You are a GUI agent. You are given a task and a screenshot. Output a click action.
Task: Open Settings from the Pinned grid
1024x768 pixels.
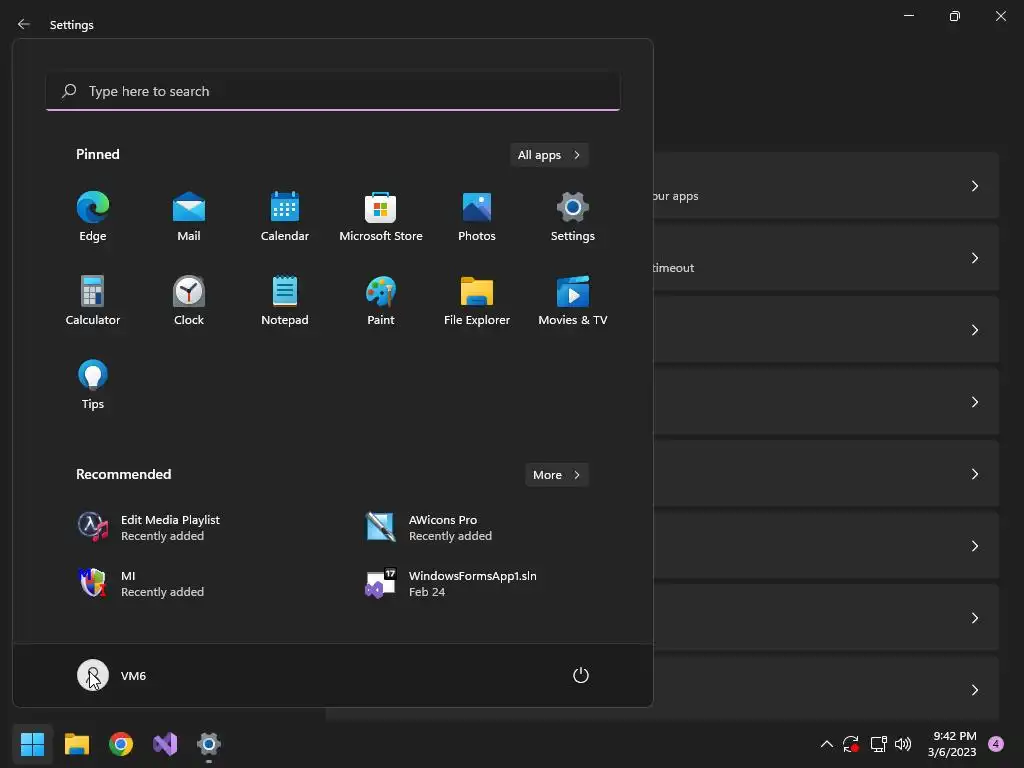tap(573, 217)
